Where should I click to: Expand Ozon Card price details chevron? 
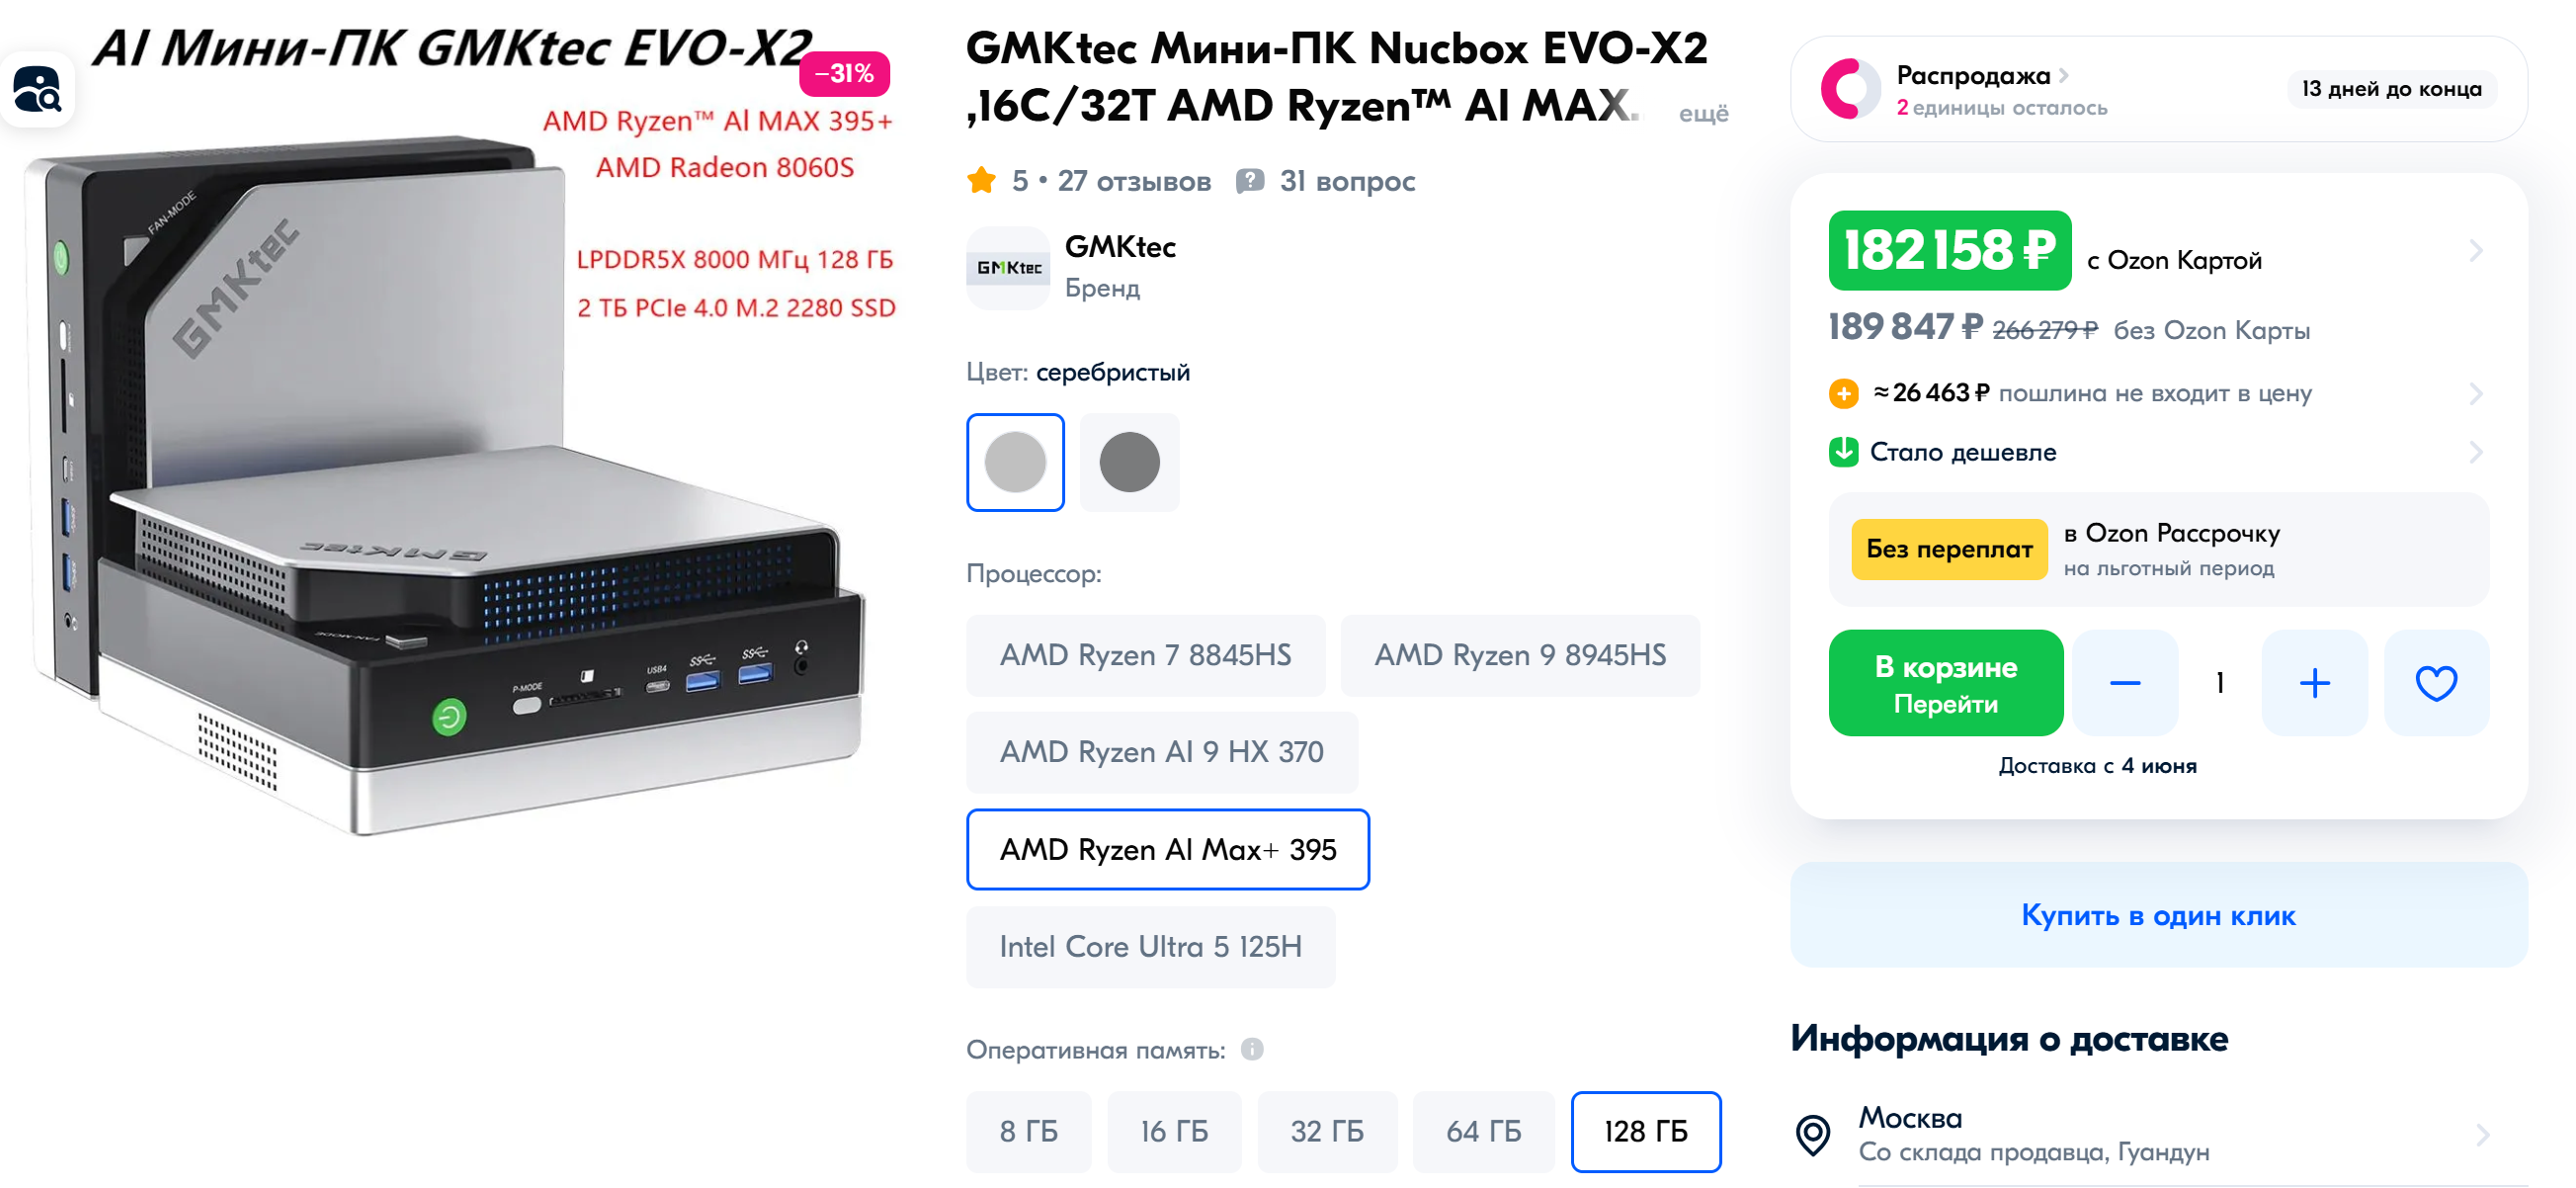[2475, 250]
